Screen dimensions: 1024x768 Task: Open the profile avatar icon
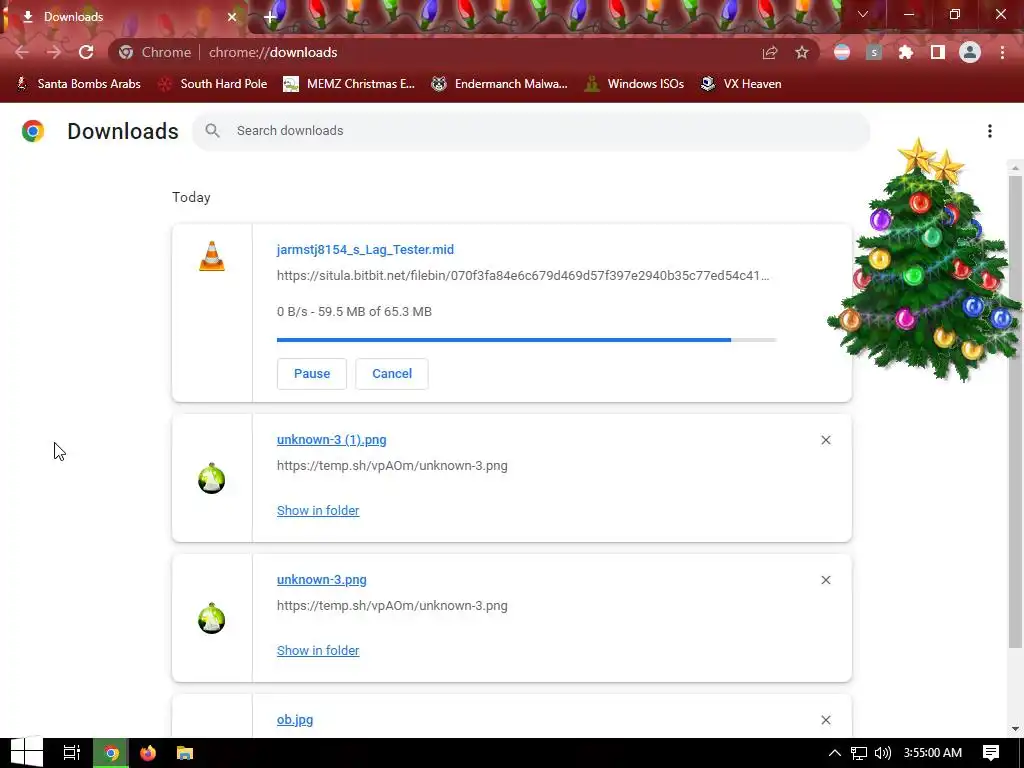[x=970, y=52]
